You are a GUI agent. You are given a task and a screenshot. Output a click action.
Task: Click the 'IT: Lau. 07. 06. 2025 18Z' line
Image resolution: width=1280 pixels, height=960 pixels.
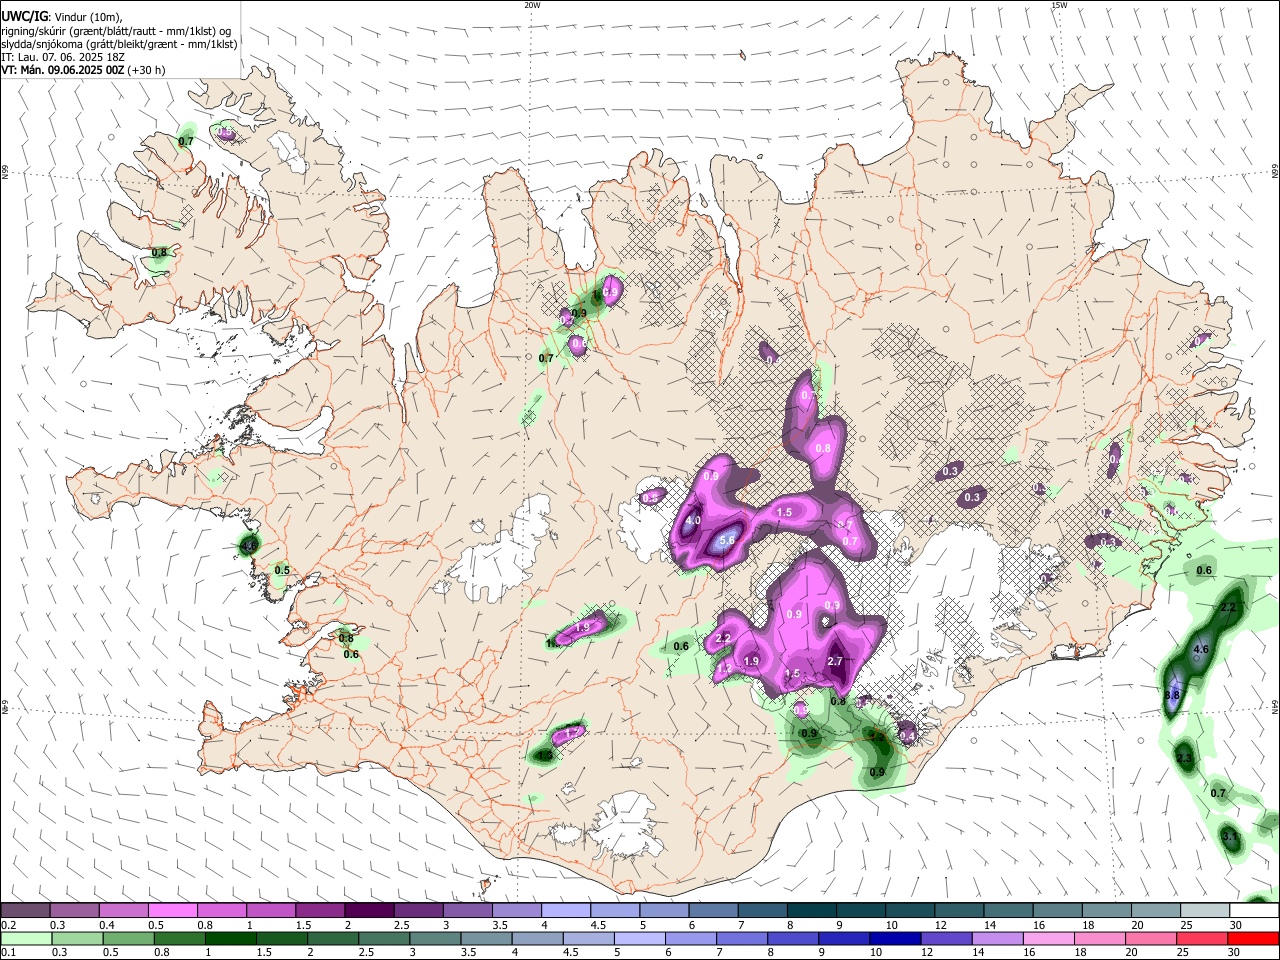point(61,57)
